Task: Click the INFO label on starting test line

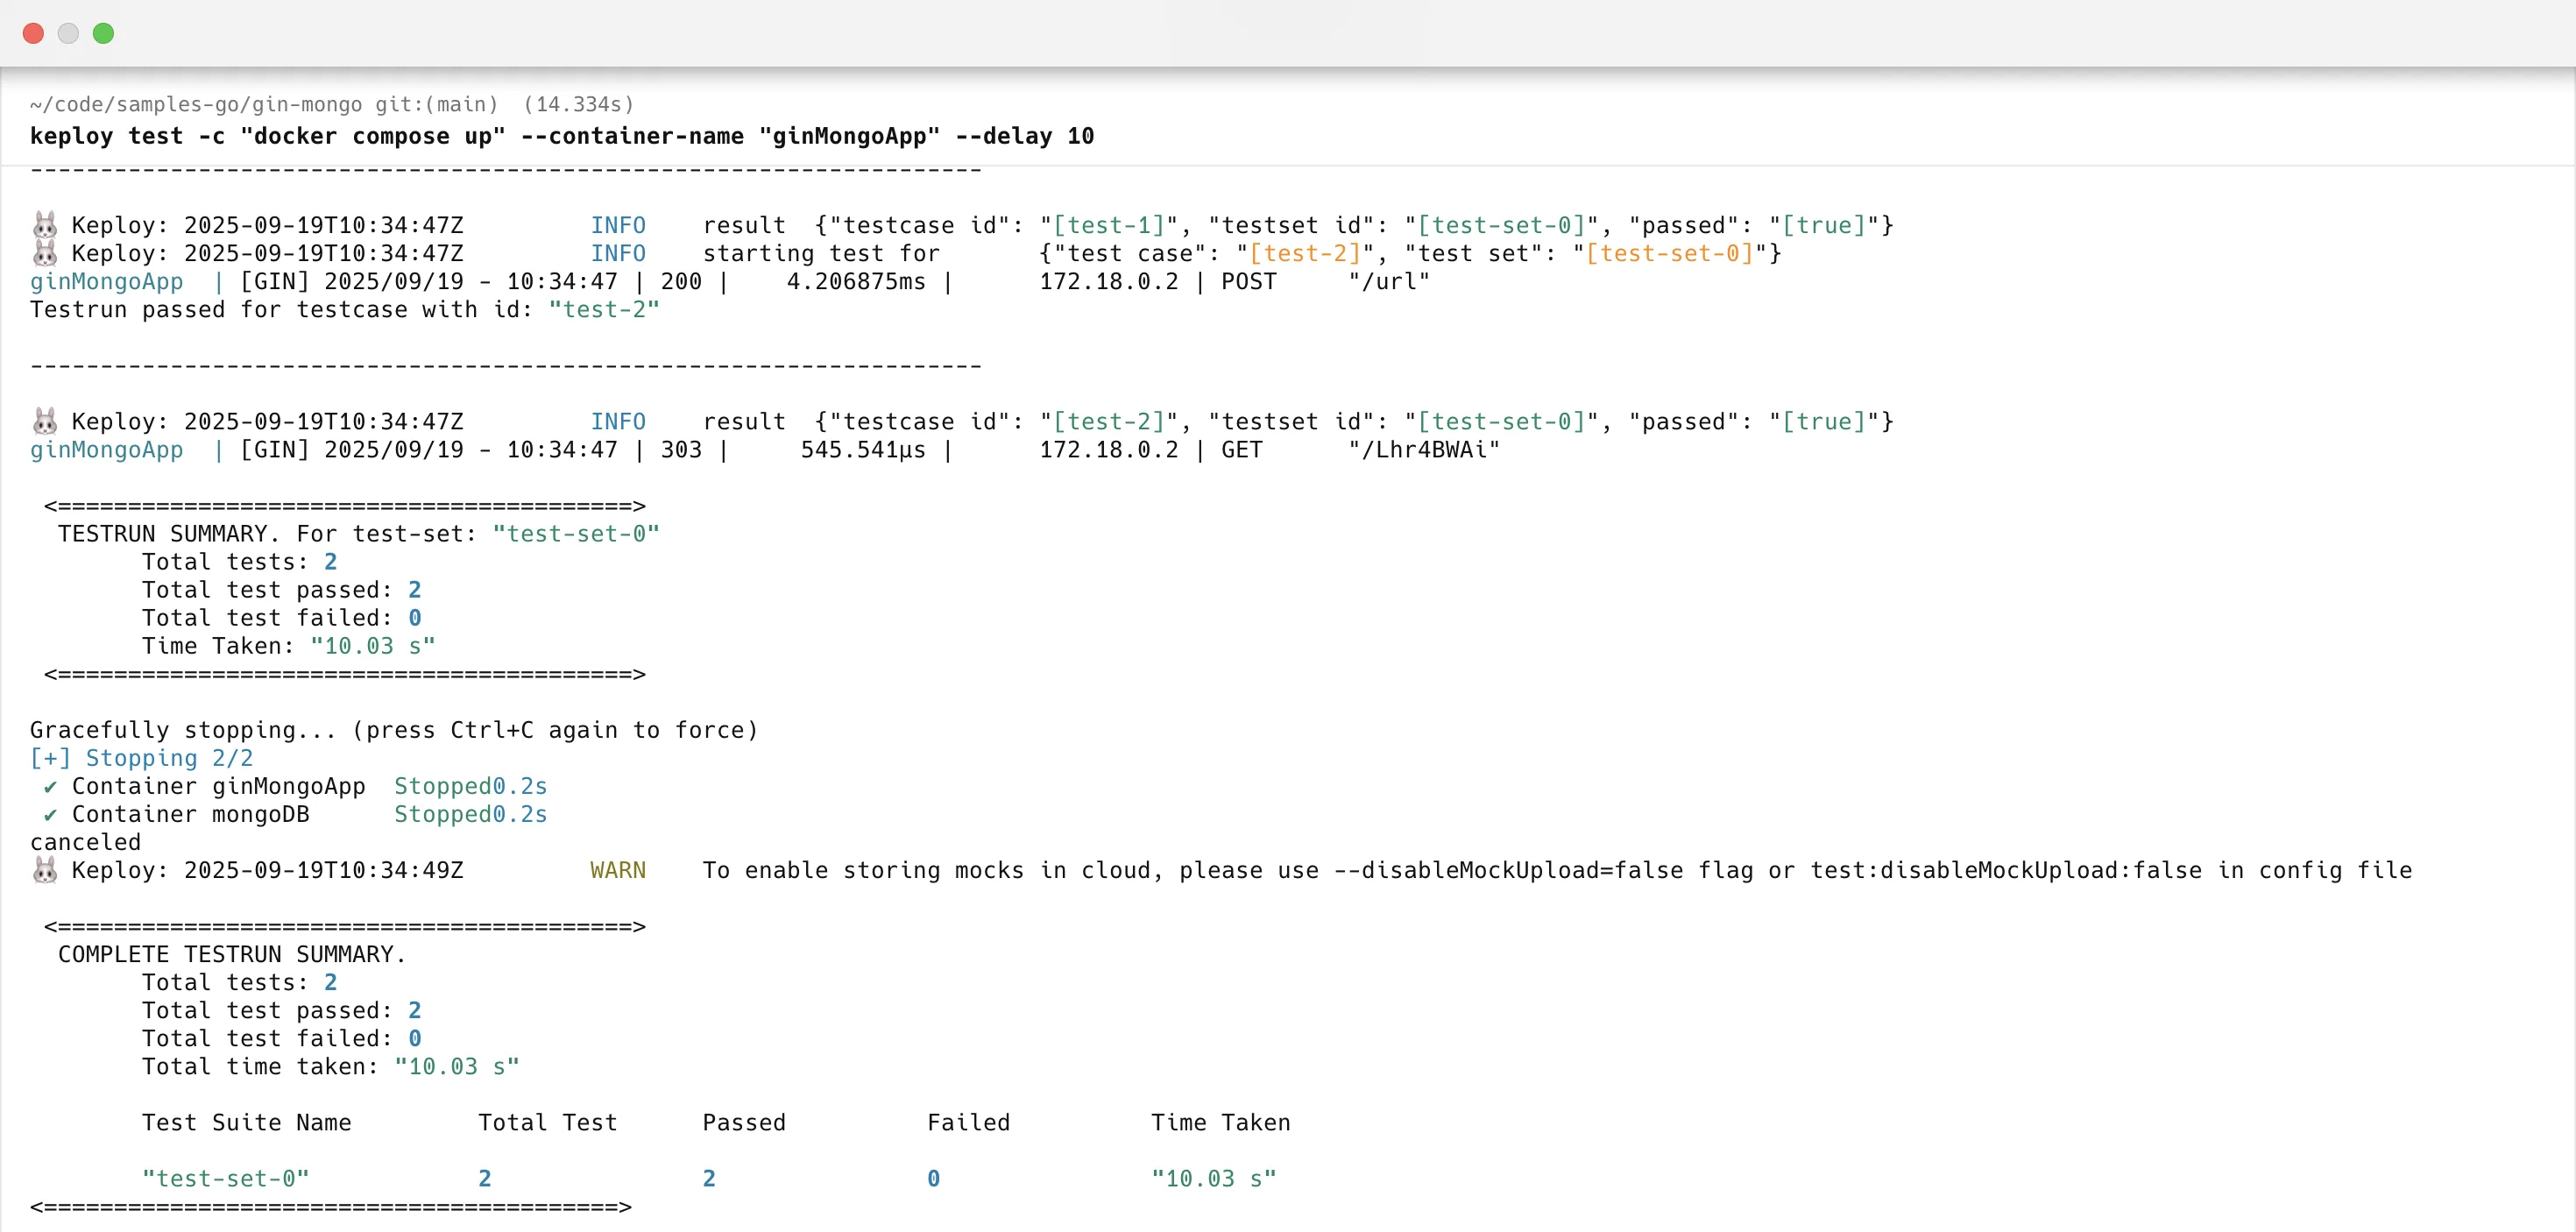Action: [x=618, y=253]
